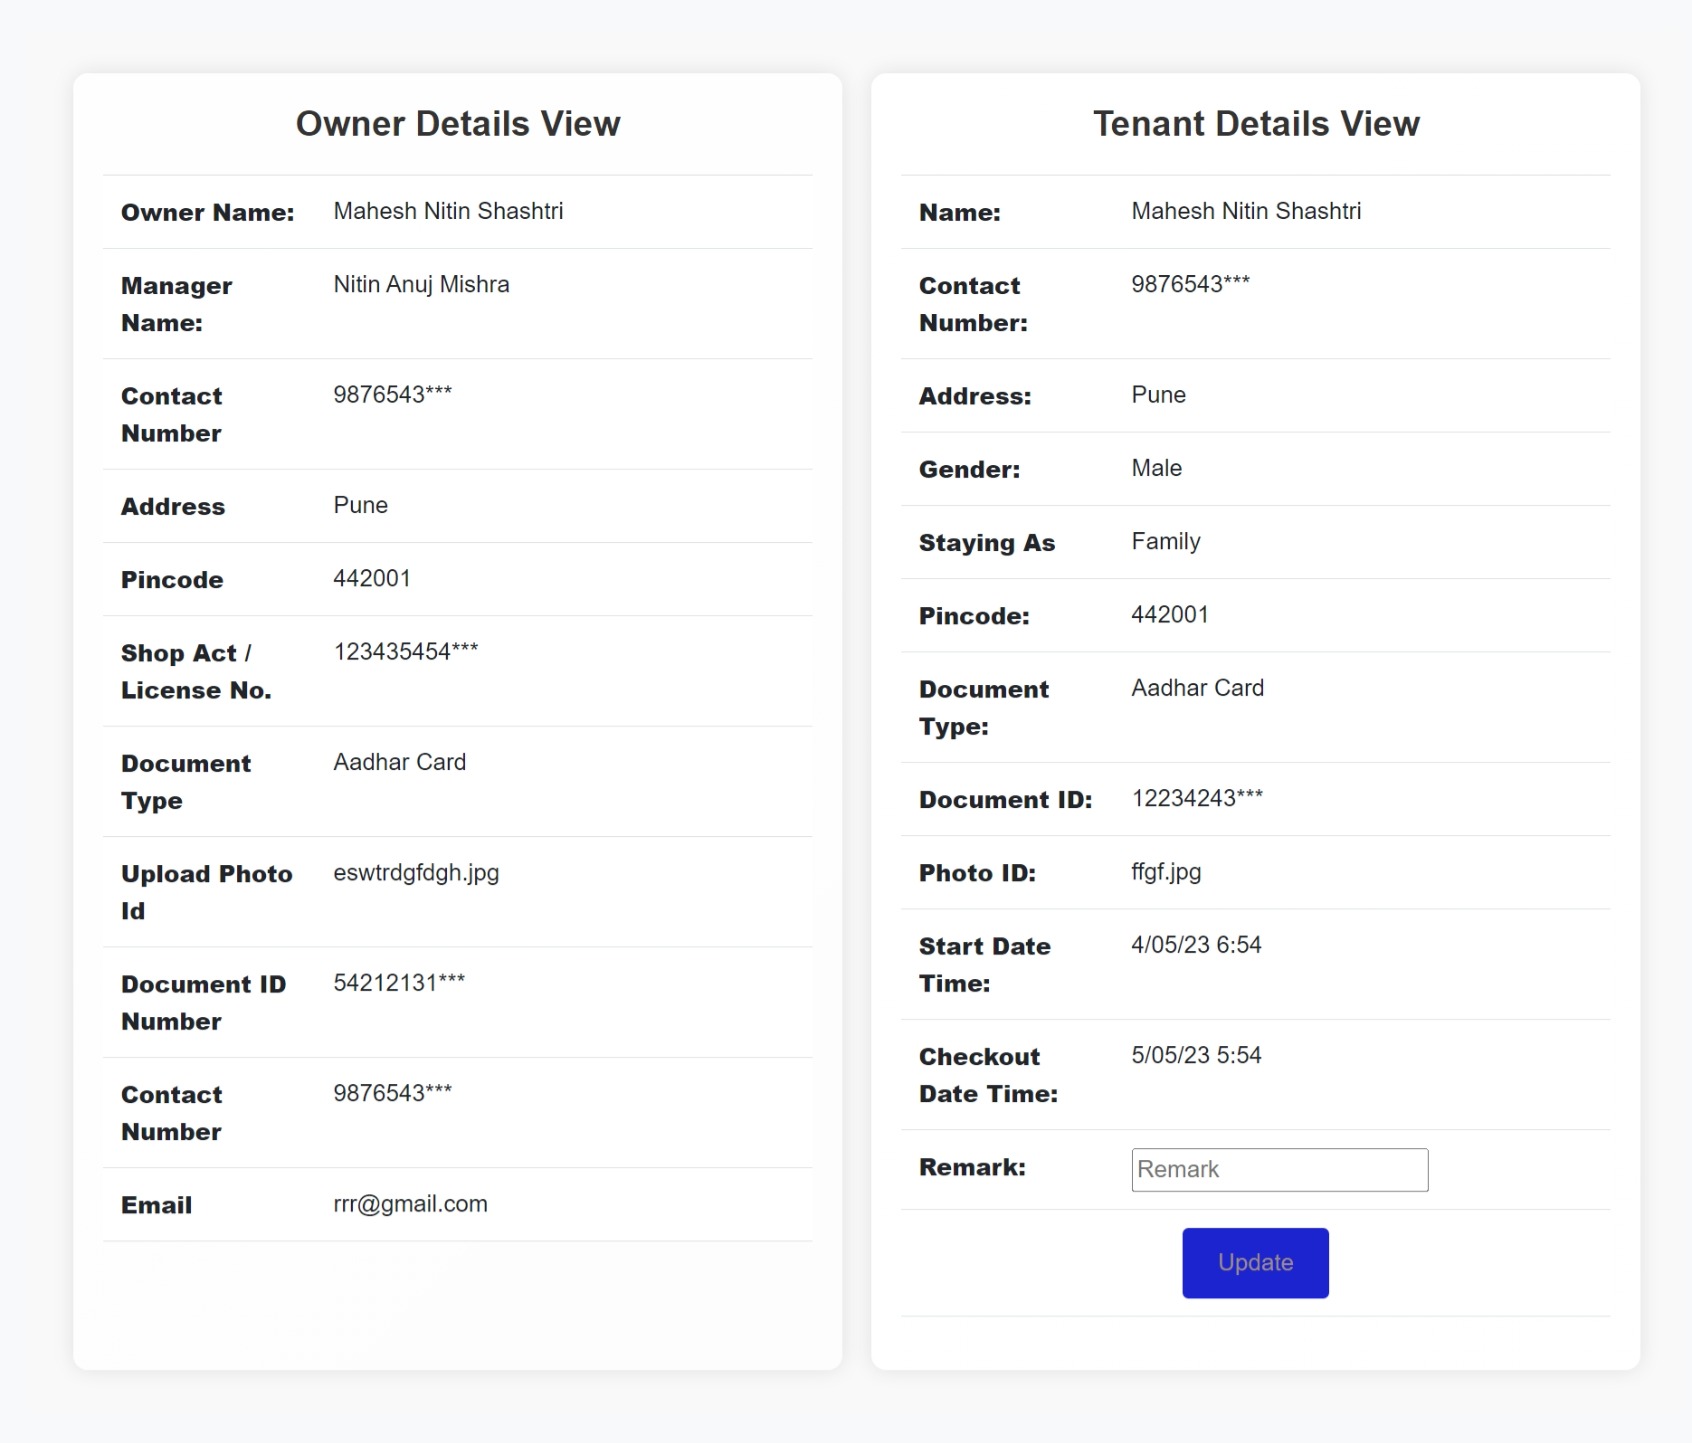Click the eswtrdgfdgh.jpg photo filename
Viewport: 1692px width, 1443px height.
[x=416, y=873]
